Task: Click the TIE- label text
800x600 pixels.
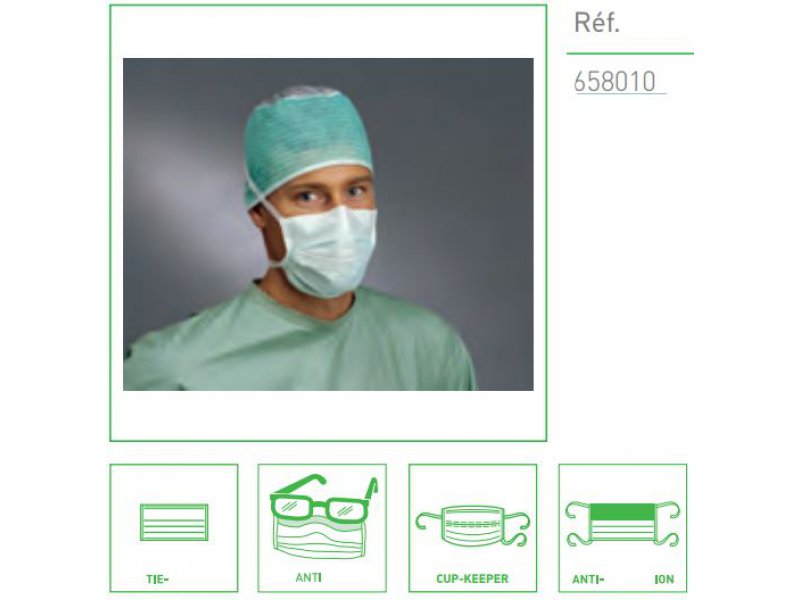Action: coord(157,579)
